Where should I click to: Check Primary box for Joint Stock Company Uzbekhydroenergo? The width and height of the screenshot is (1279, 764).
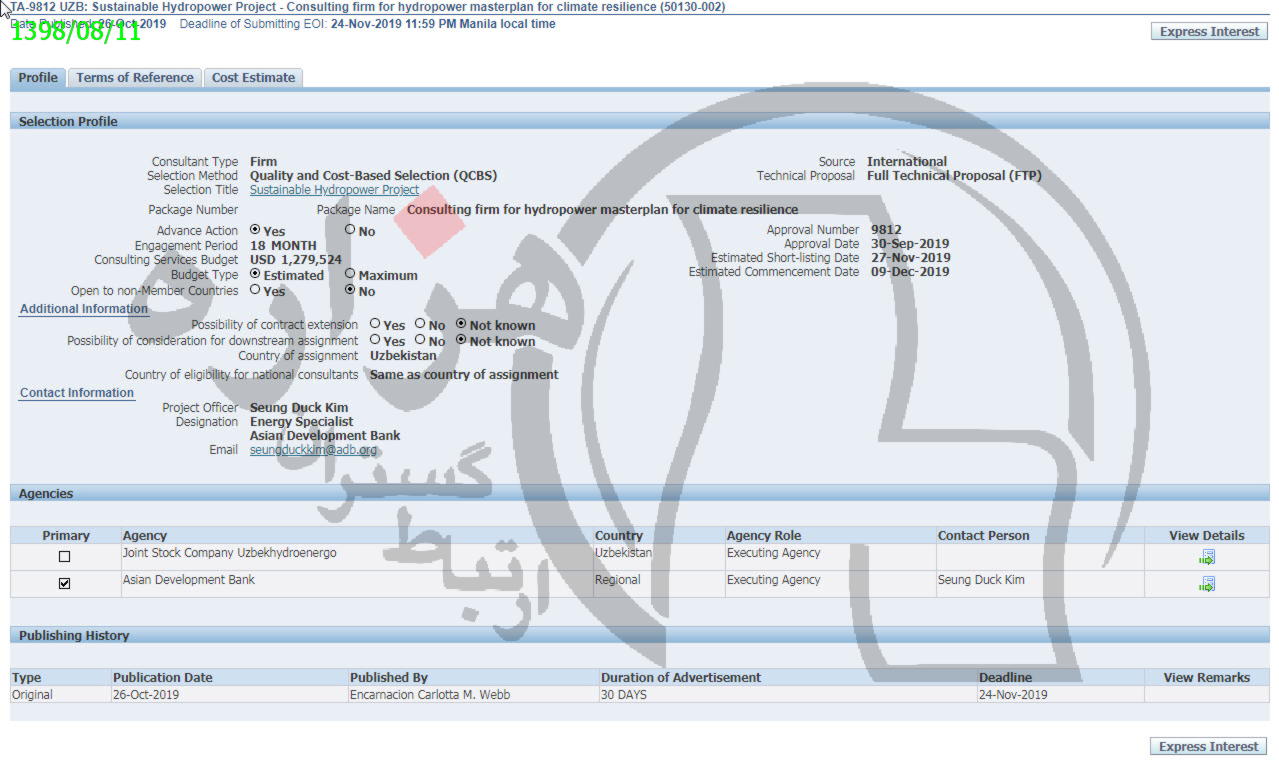tap(65, 557)
